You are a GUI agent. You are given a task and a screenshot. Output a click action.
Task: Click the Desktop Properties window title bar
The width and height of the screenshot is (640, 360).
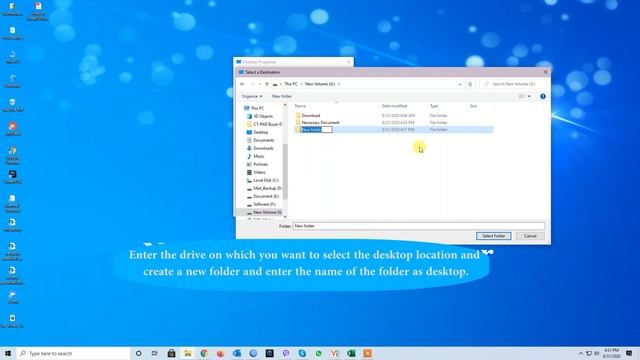[x=293, y=62]
